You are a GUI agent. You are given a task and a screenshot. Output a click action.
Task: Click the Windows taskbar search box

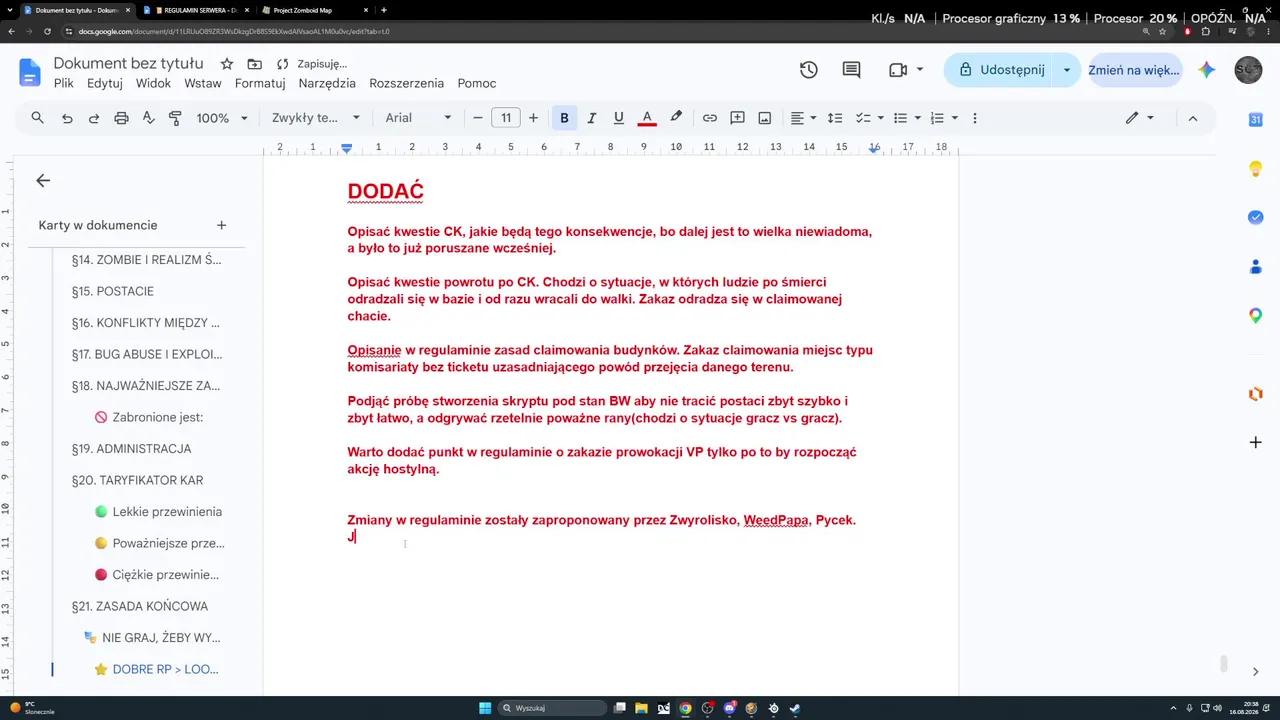pos(553,708)
